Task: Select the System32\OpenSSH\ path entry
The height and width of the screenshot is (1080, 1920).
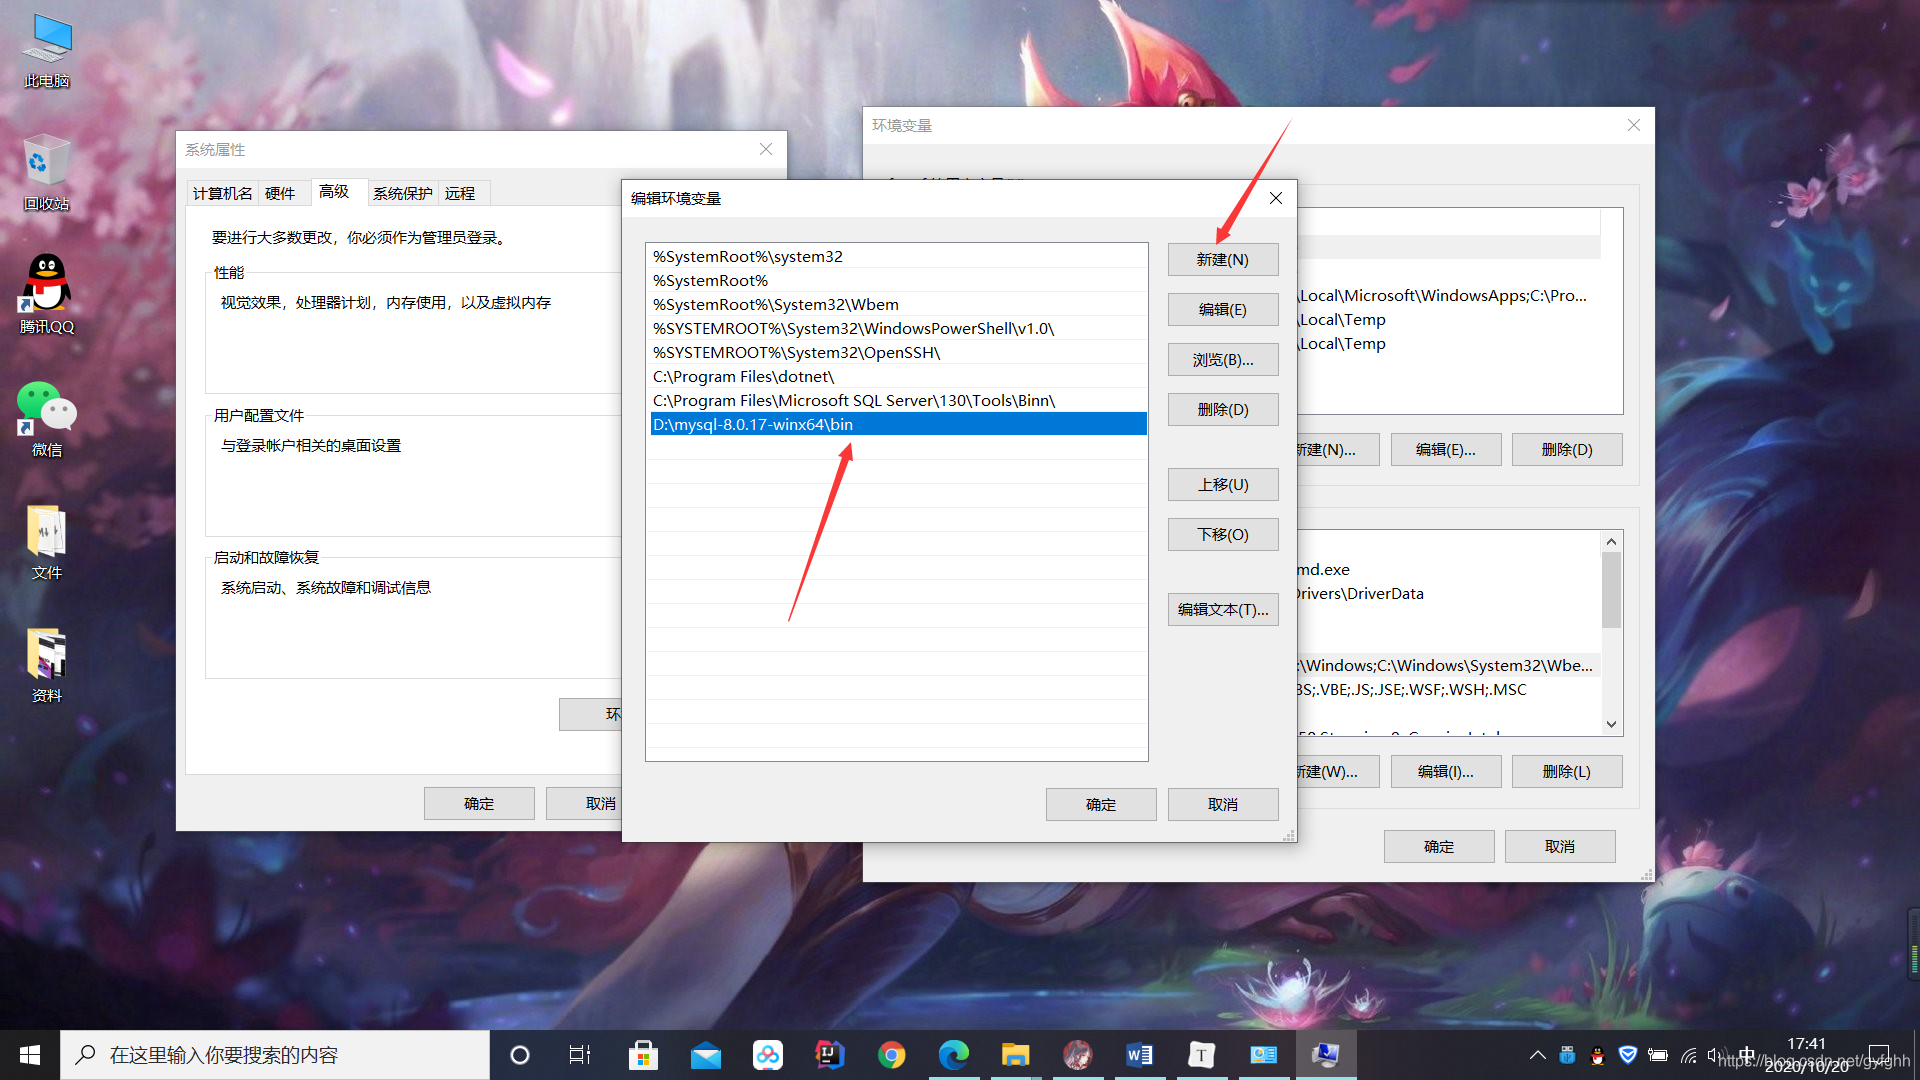Action: 897,353
